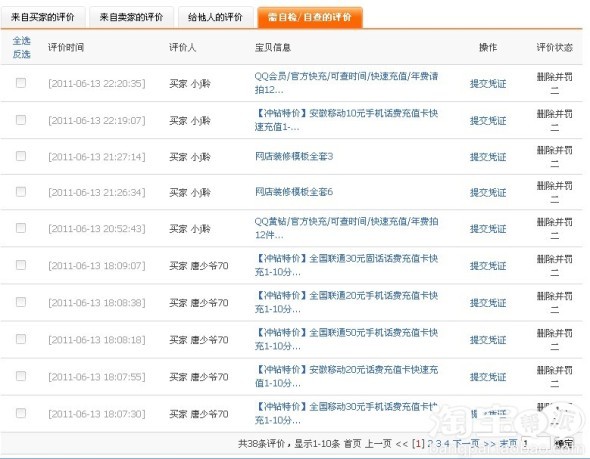Click the page number input field
The image size is (590, 459).
536,444
